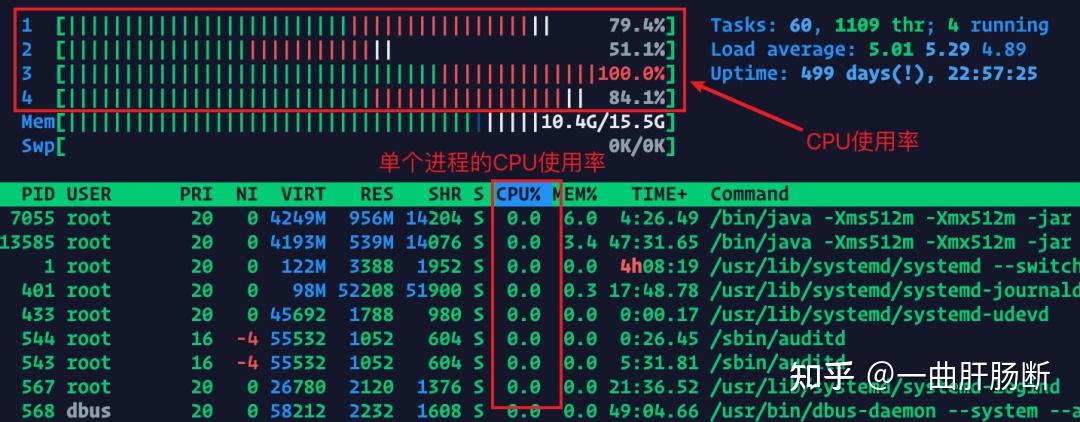Select the auditd process with PID 544

pyautogui.click(x=540, y=339)
